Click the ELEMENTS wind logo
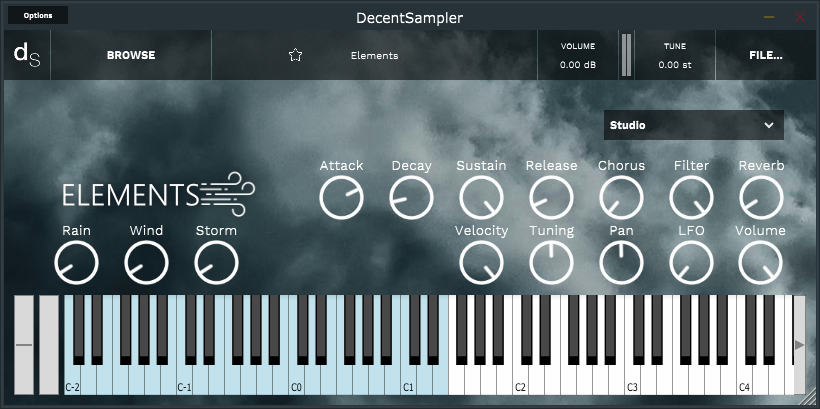Image resolution: width=820 pixels, height=409 pixels. [x=158, y=194]
